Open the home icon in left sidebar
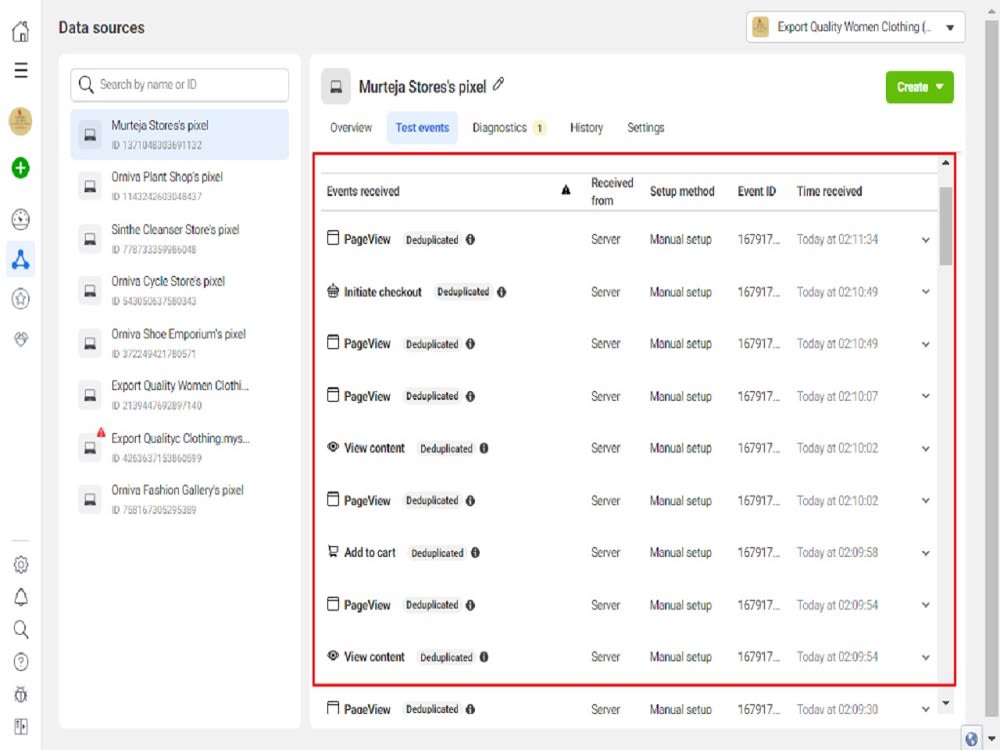 click(20, 30)
